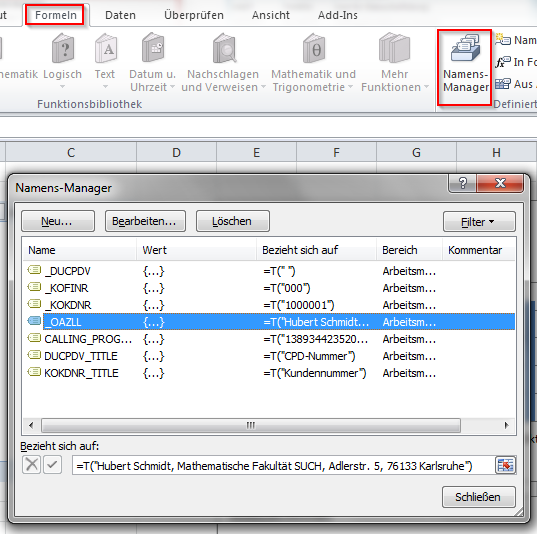Open Mathematik und Trigonometrie functions icon
Screen dimensions: 537x534
pos(314,48)
